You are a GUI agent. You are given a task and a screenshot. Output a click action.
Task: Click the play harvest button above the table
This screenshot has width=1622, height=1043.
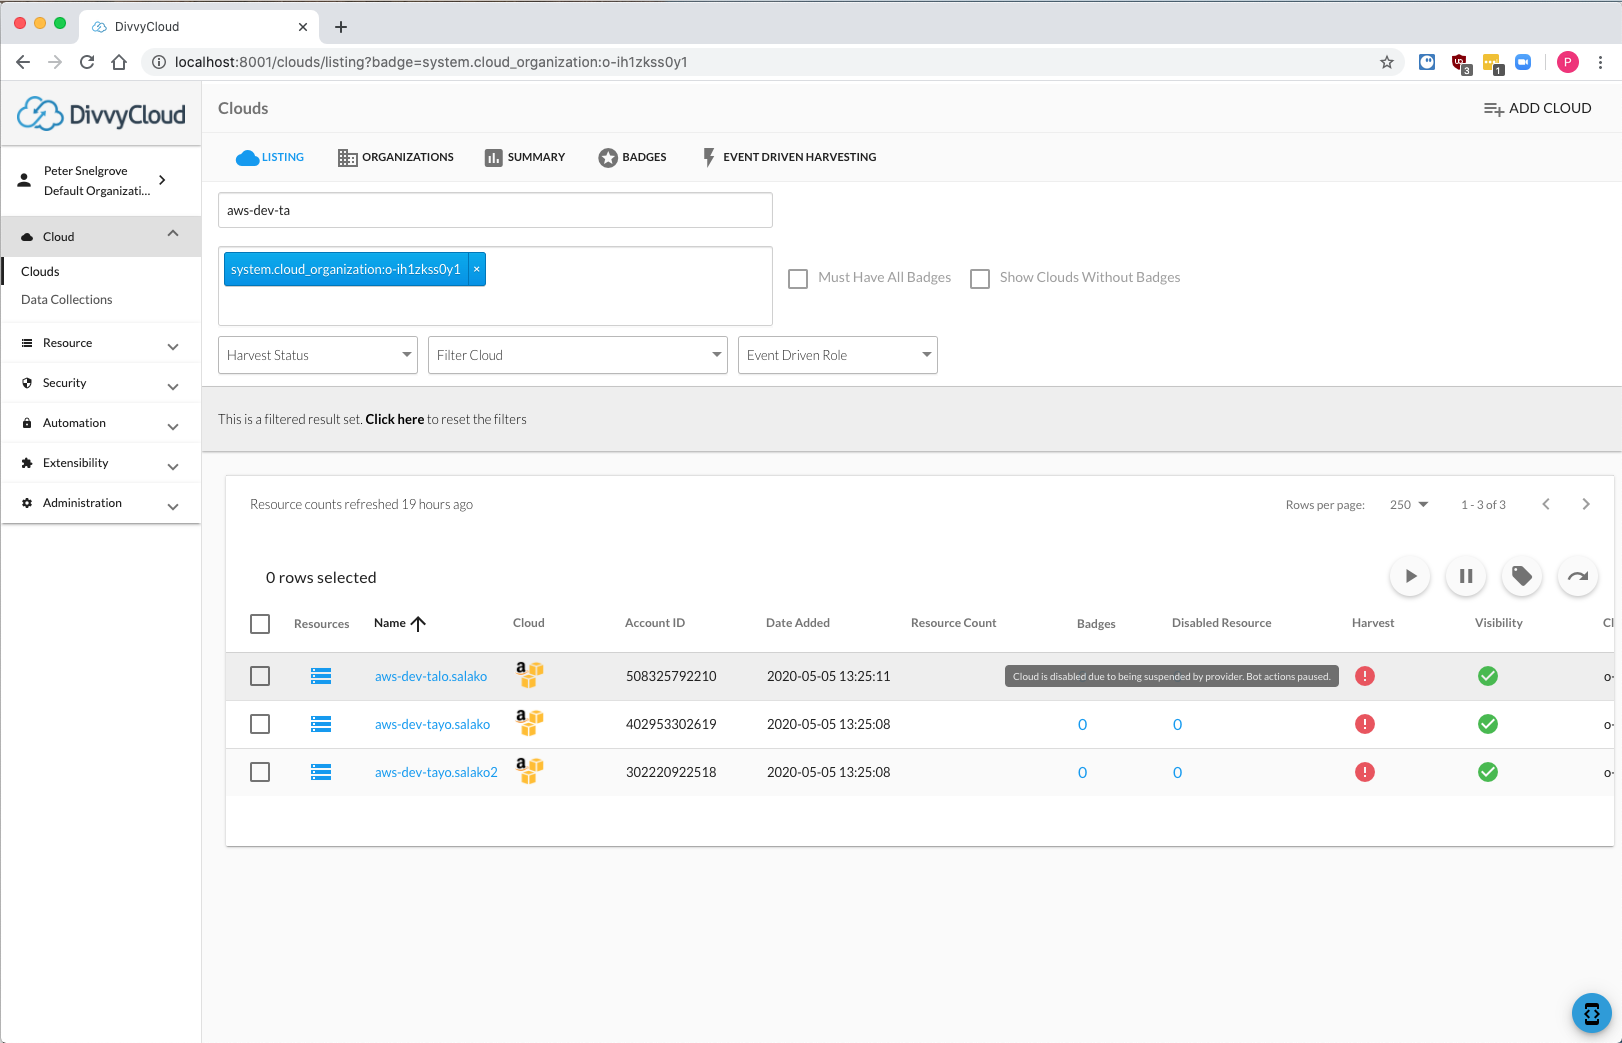pos(1410,576)
